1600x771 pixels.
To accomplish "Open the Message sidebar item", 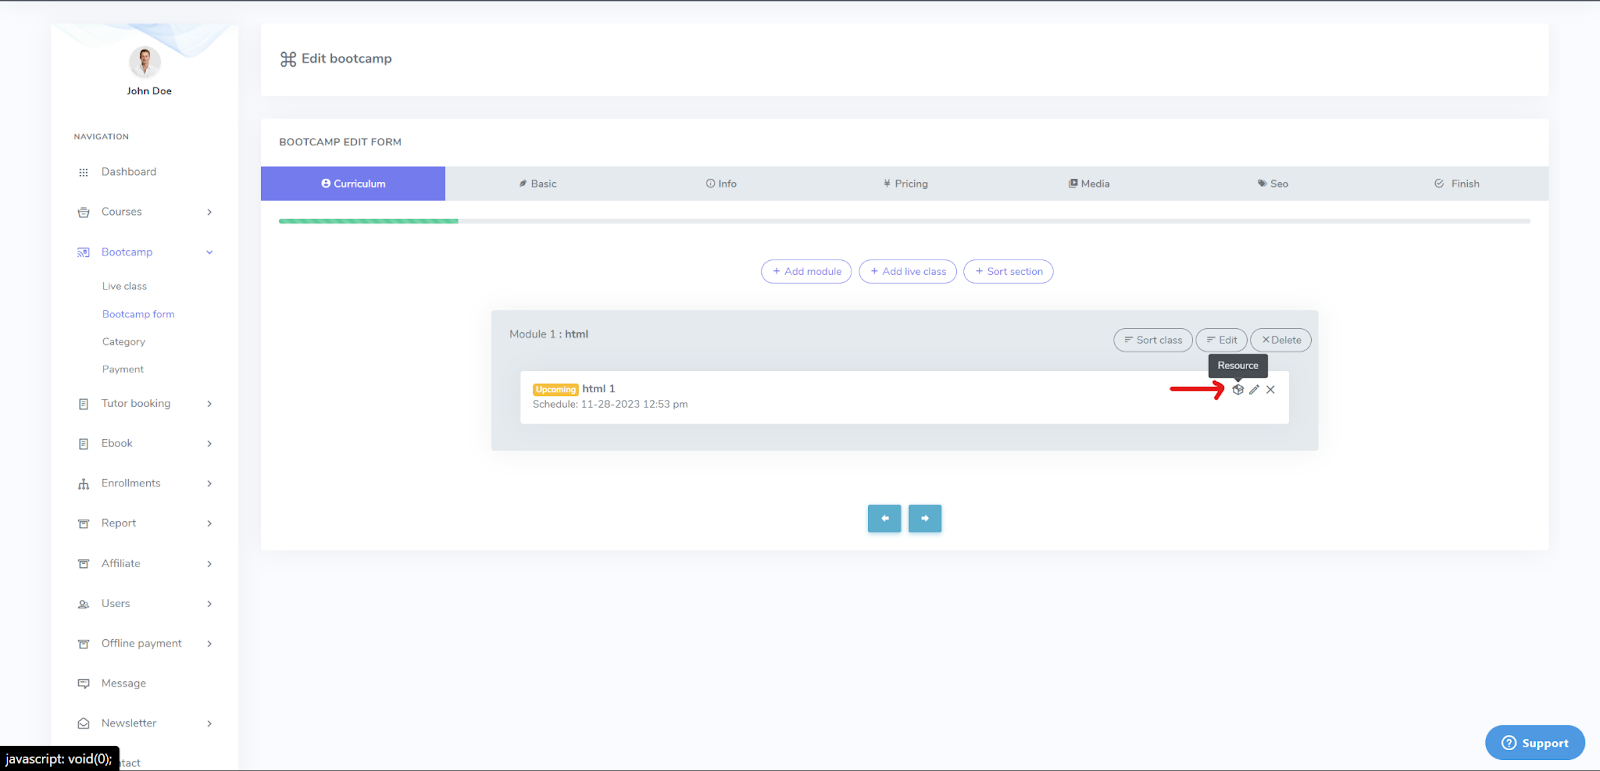I will point(123,684).
